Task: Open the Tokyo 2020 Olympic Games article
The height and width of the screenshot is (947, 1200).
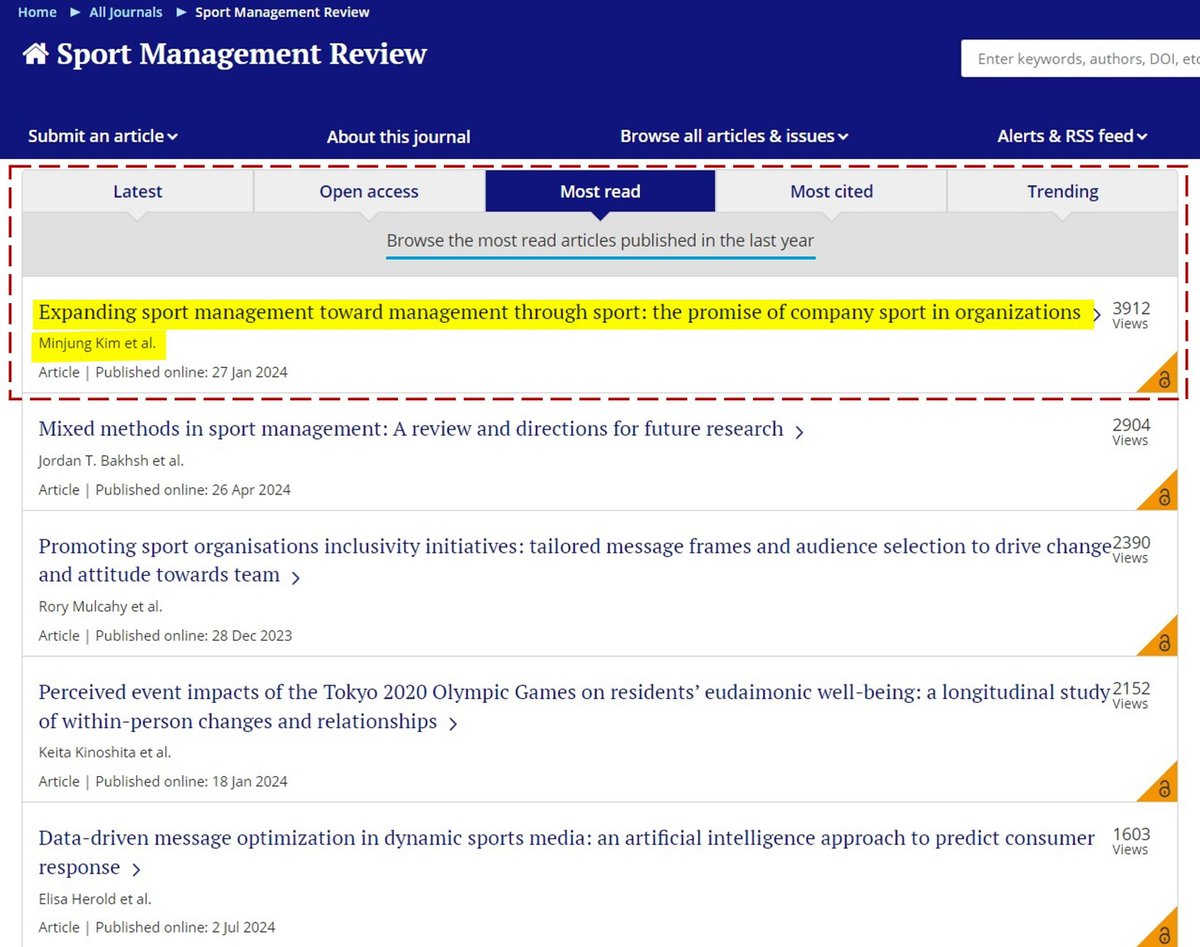Action: [x=574, y=706]
